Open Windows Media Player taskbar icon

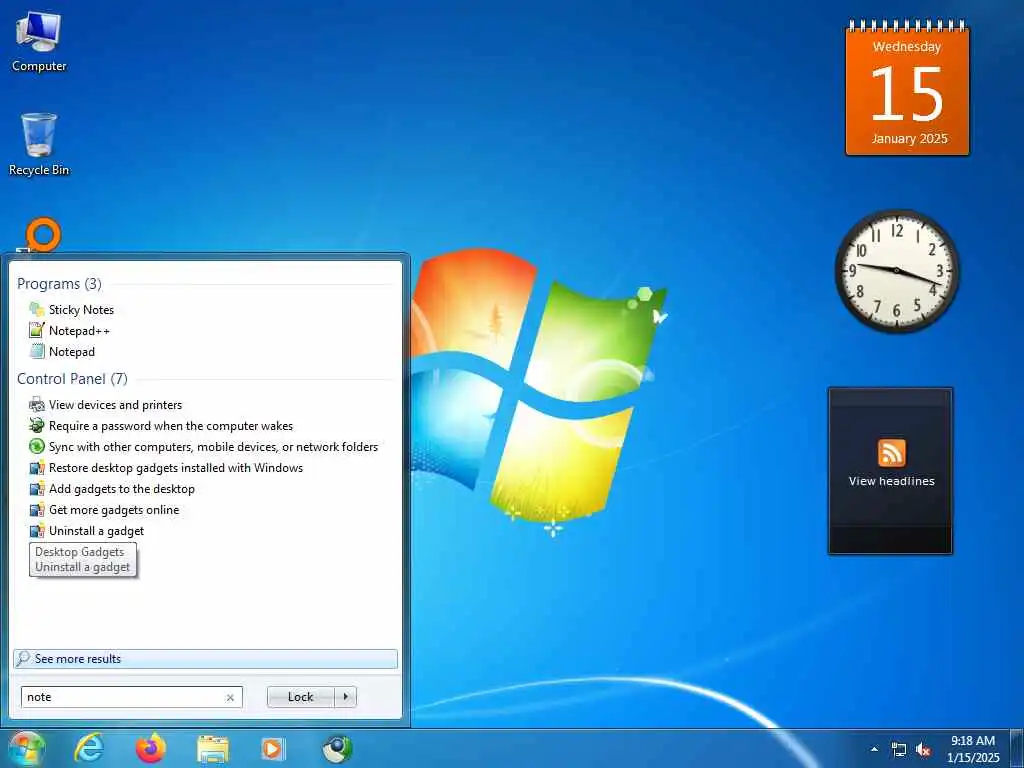(x=273, y=749)
